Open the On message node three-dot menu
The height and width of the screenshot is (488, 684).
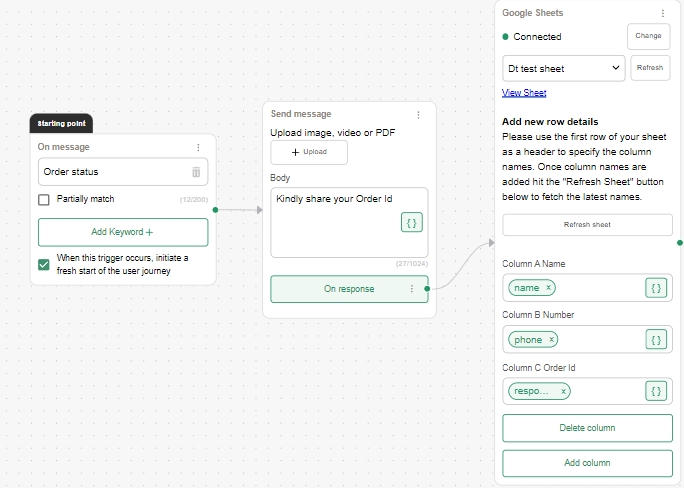(198, 147)
